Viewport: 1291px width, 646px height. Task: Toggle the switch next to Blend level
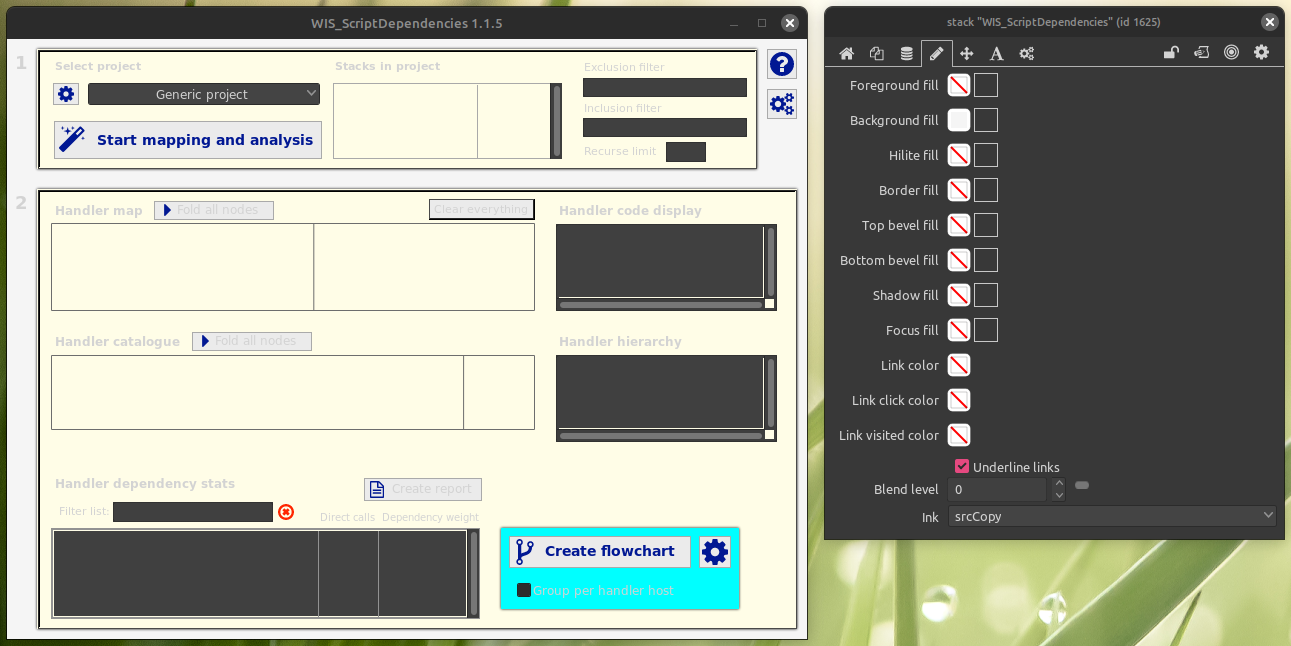(1082, 486)
